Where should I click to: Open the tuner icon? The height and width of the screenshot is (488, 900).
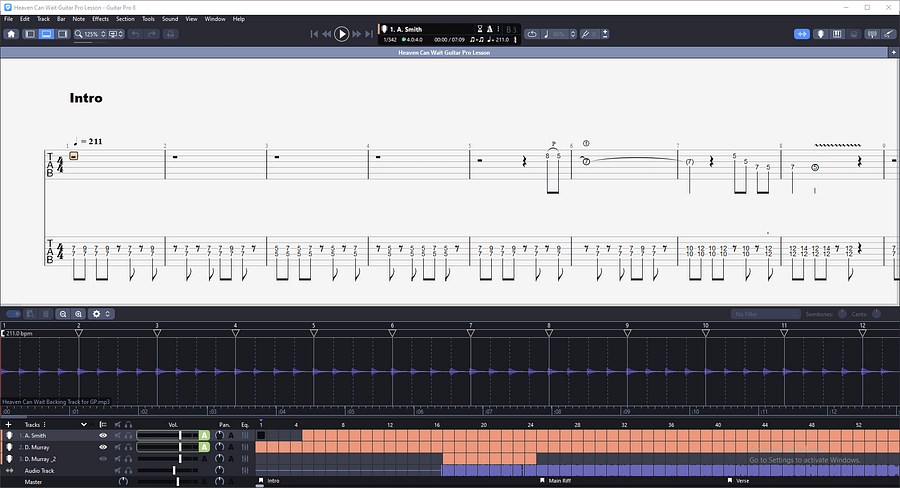[872, 34]
